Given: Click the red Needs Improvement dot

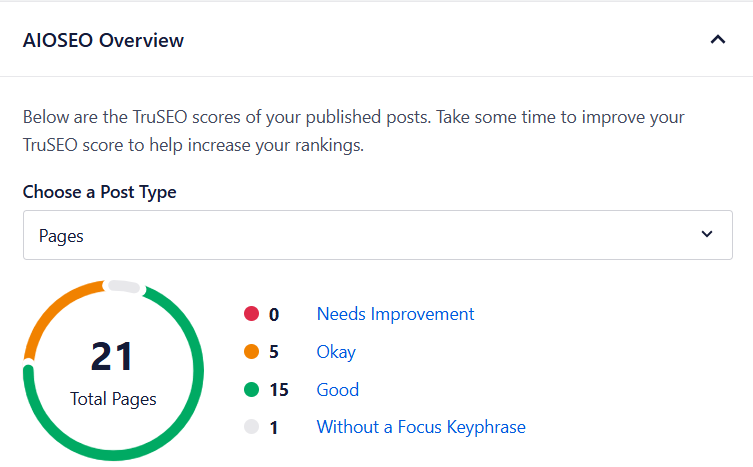Looking at the screenshot, I should [251, 314].
